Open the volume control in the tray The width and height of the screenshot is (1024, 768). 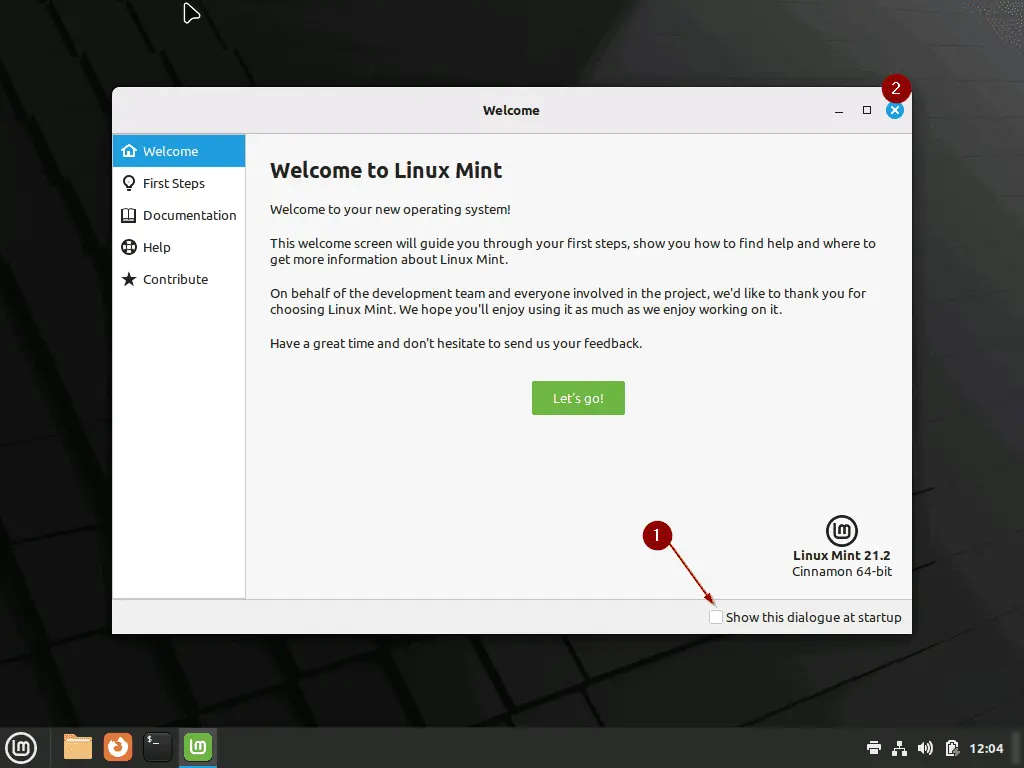coord(925,748)
